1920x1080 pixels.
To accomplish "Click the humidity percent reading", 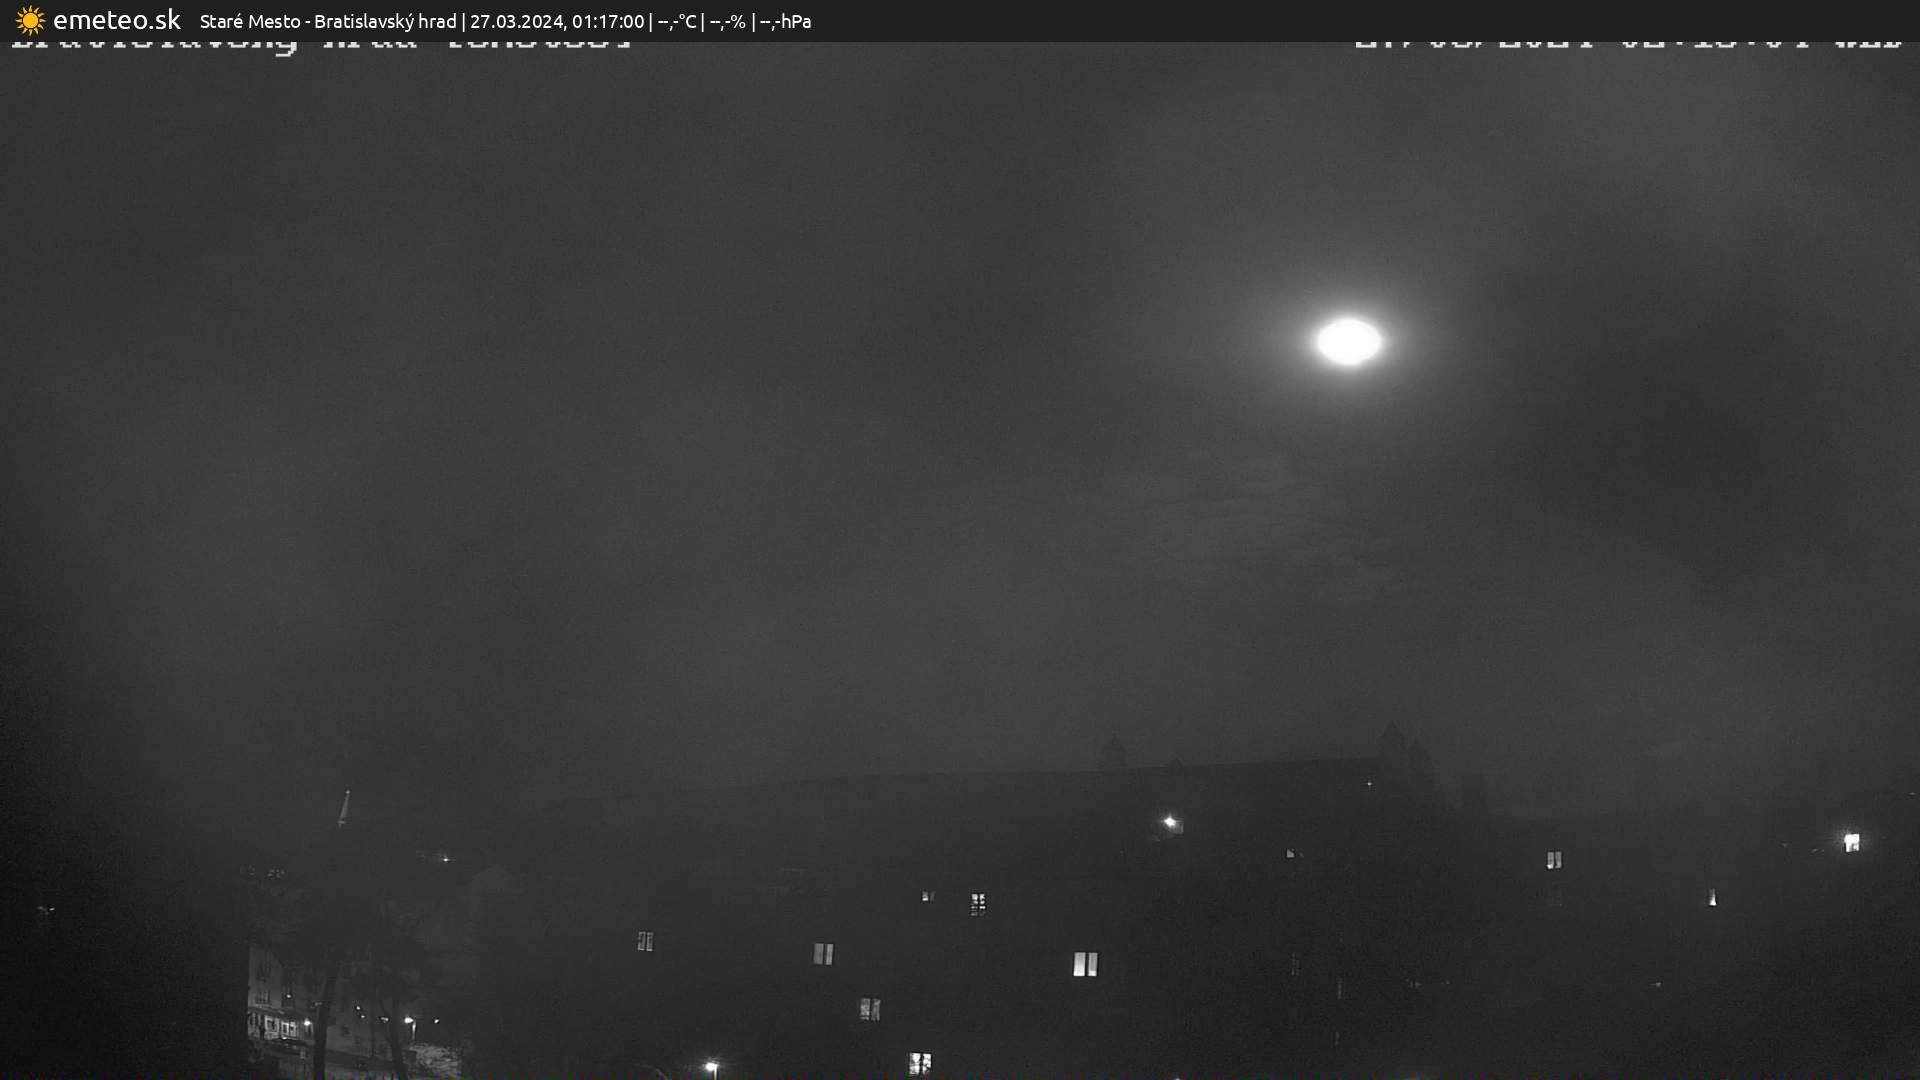I will pos(728,21).
